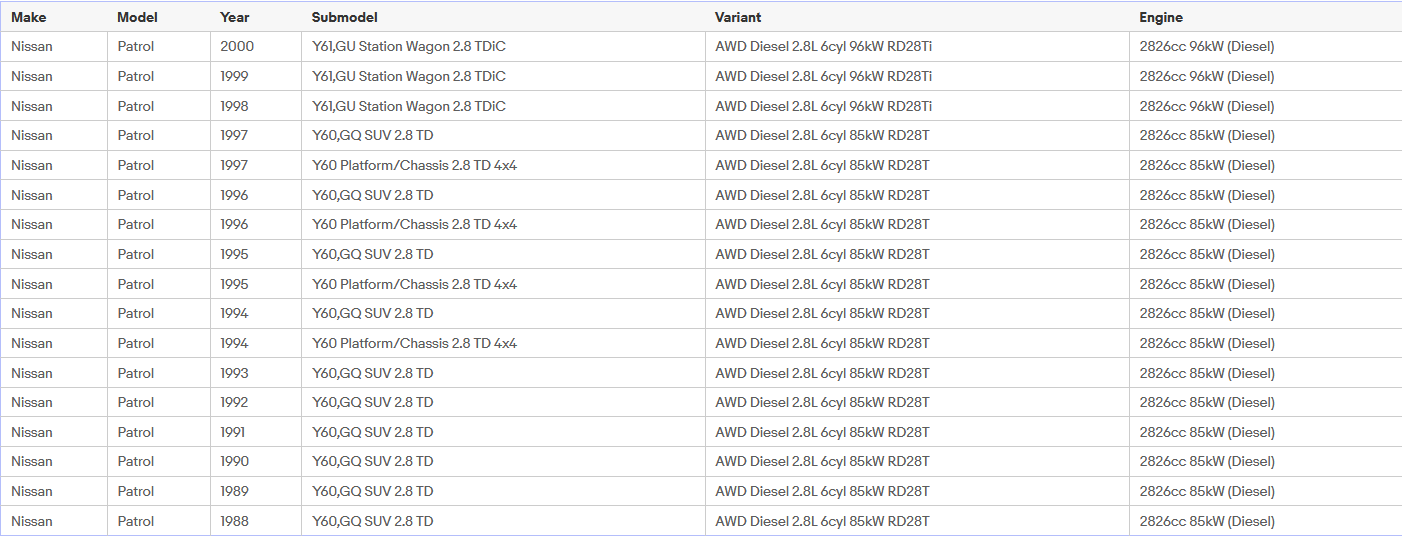This screenshot has height=536, width=1402.
Task: Click the 2826cc 96kW engine cell for 2000
Action: point(1265,46)
